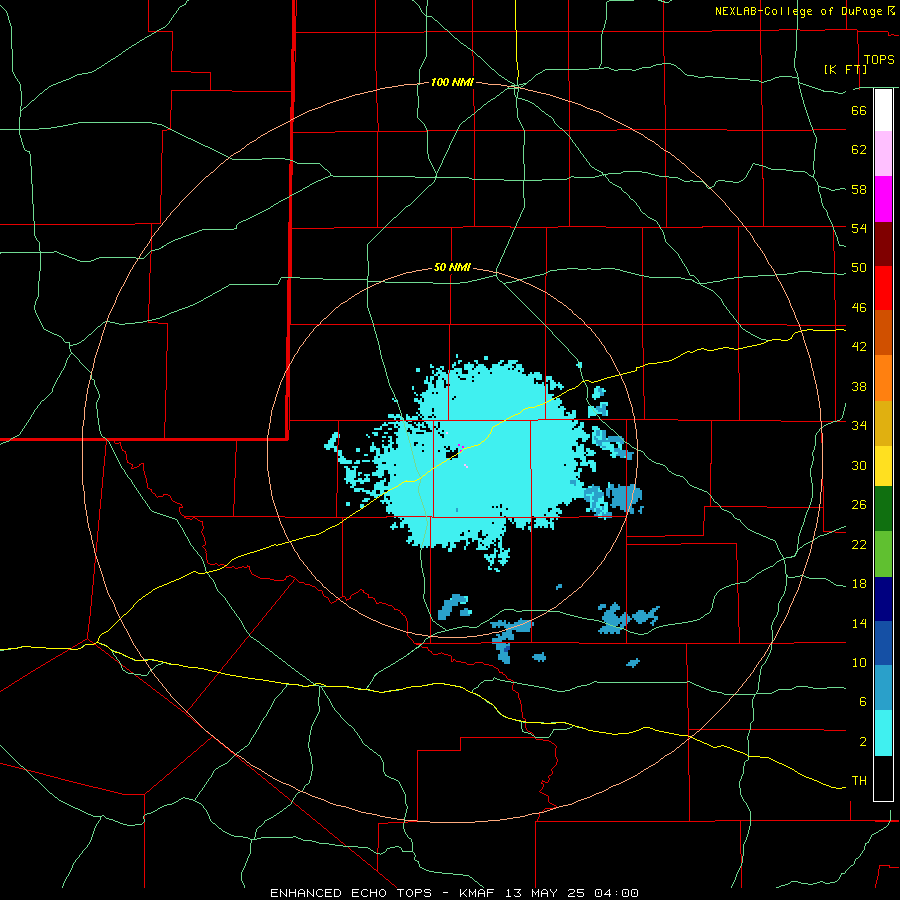
Task: Click the ENHANCED ECHO TOPS caption text
Action: coord(351,893)
